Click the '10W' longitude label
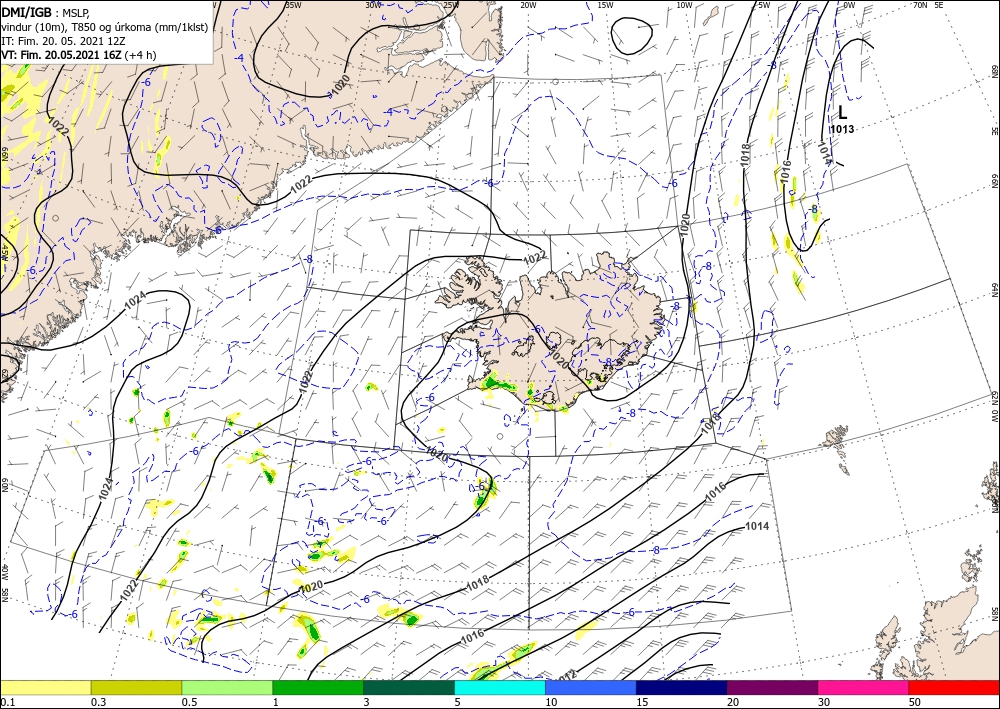 (x=684, y=5)
